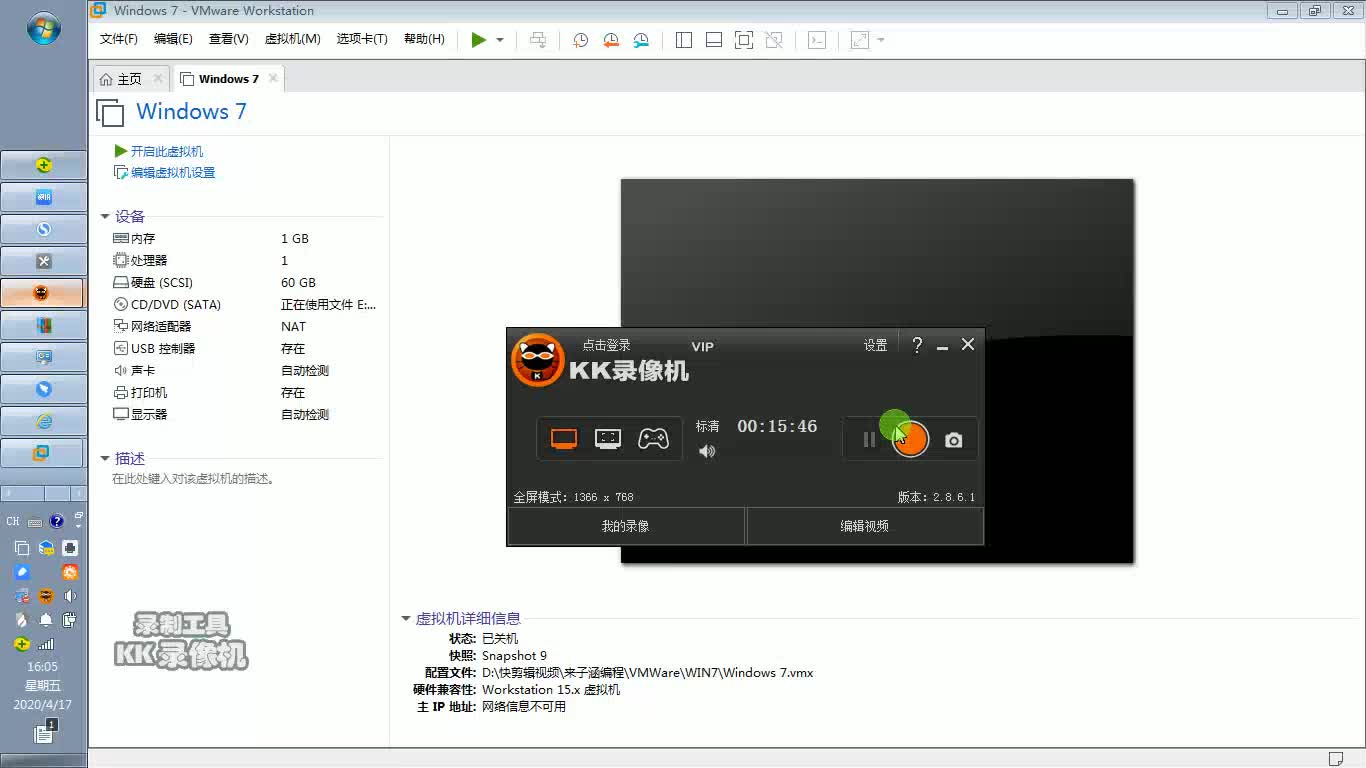
Task: Open 设置 in KK录像机
Action: 876,345
